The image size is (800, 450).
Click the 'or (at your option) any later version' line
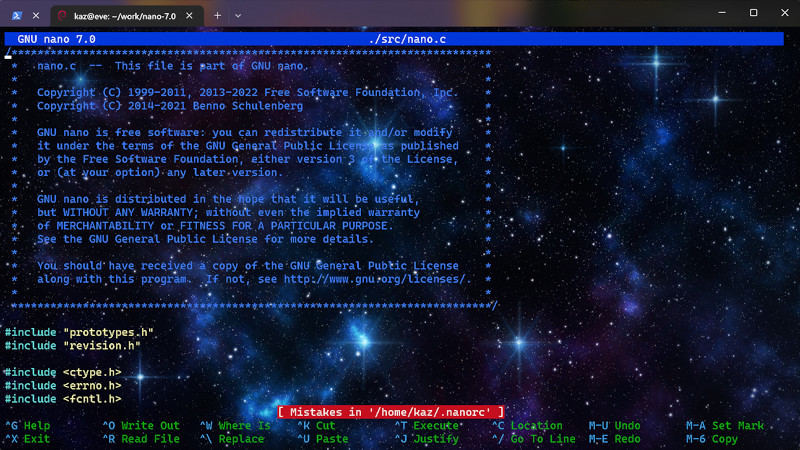tap(160, 172)
